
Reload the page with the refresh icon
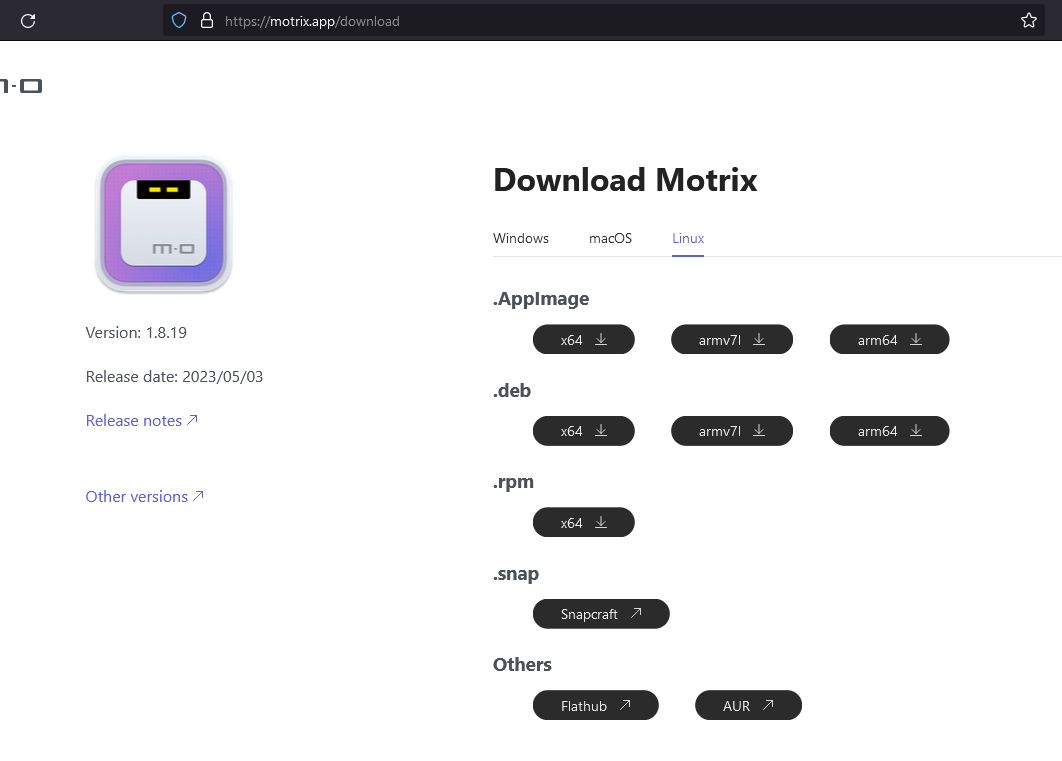(x=28, y=21)
